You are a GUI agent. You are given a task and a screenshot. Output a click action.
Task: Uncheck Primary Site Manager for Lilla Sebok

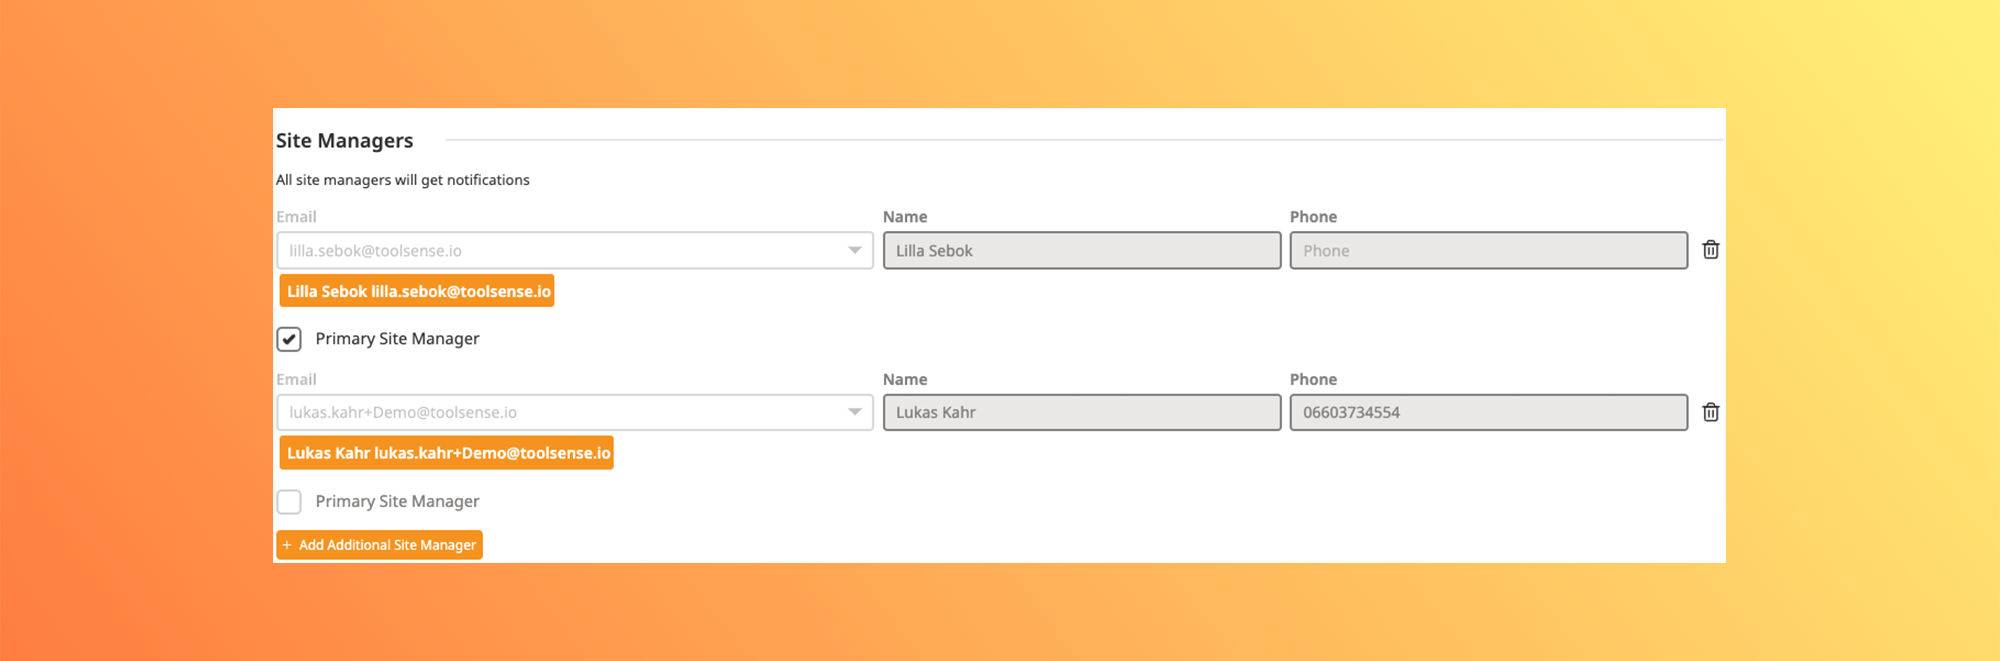tap(289, 339)
